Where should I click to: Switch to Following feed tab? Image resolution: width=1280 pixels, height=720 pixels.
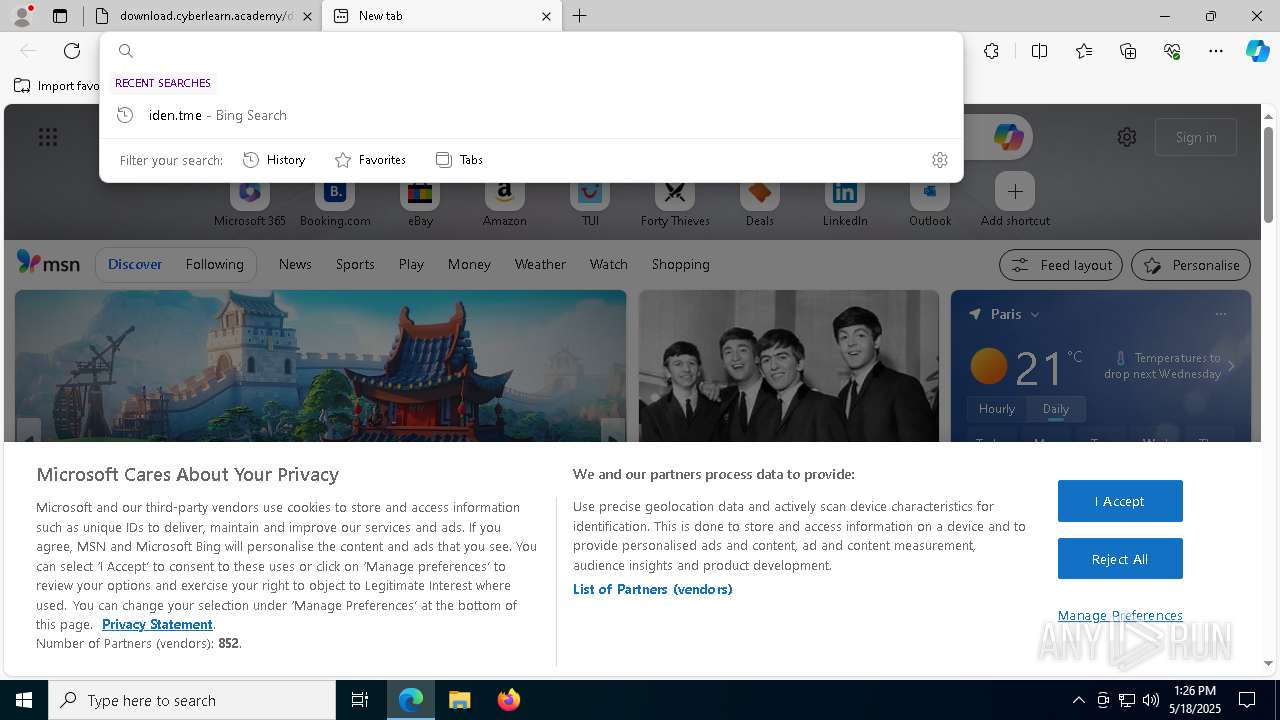tap(215, 264)
